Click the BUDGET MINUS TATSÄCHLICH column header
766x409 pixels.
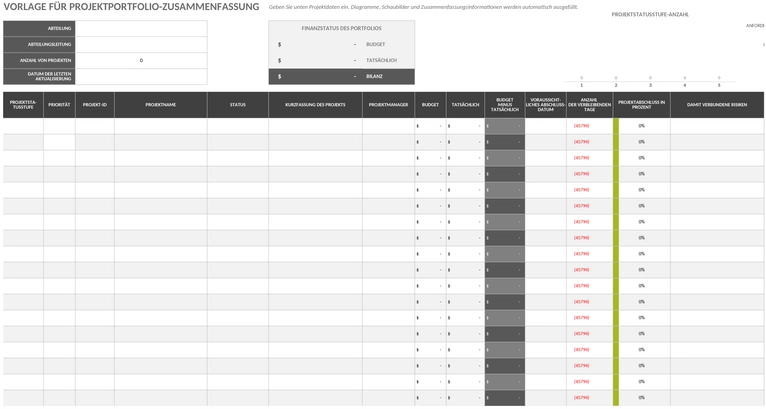pyautogui.click(x=505, y=105)
